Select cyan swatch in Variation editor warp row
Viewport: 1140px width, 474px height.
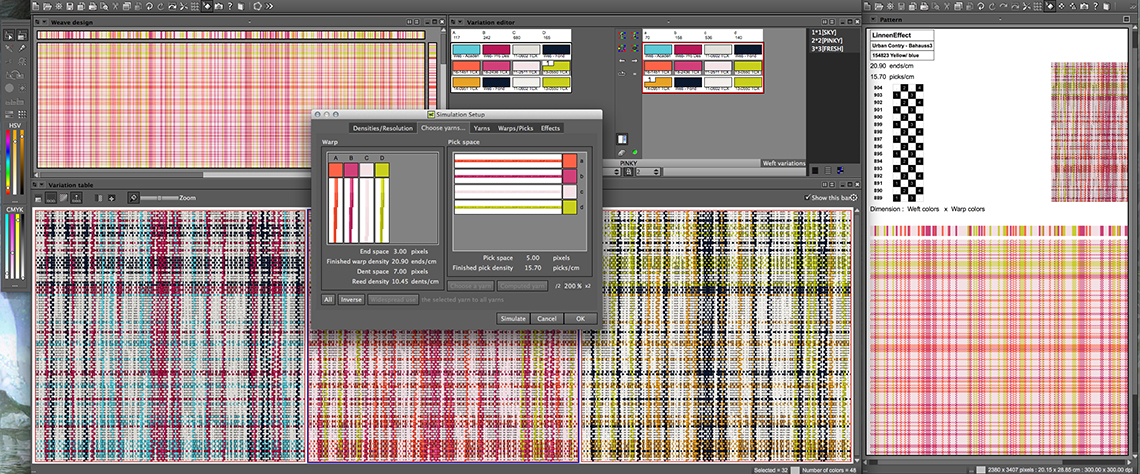tap(467, 50)
